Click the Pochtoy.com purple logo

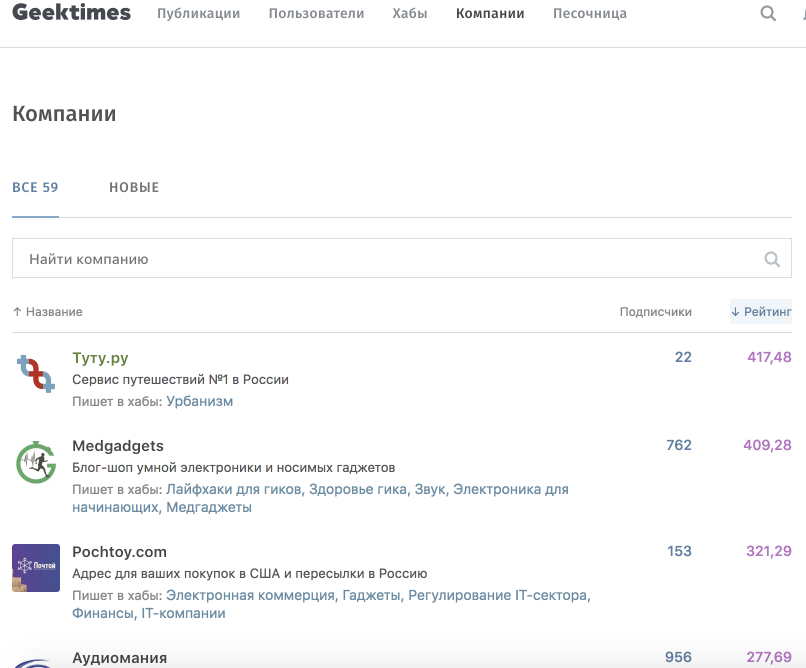(36, 568)
